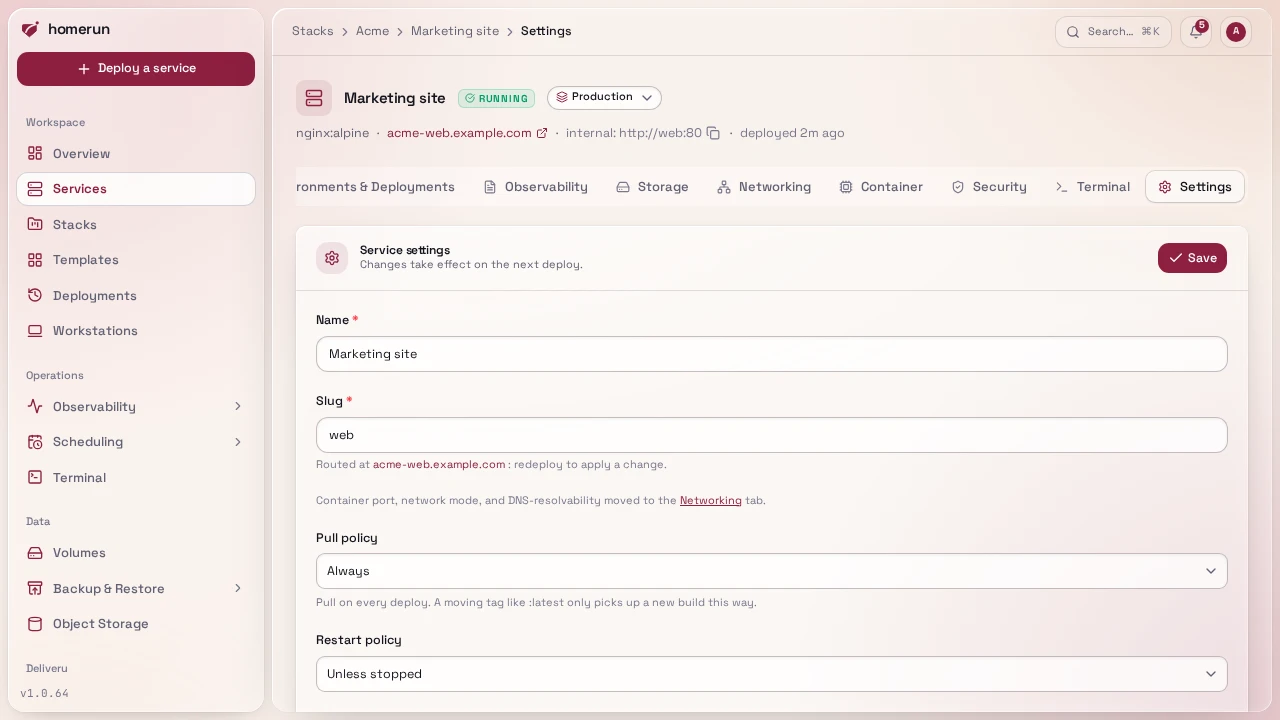Open the user avatar menu

[x=1236, y=32]
